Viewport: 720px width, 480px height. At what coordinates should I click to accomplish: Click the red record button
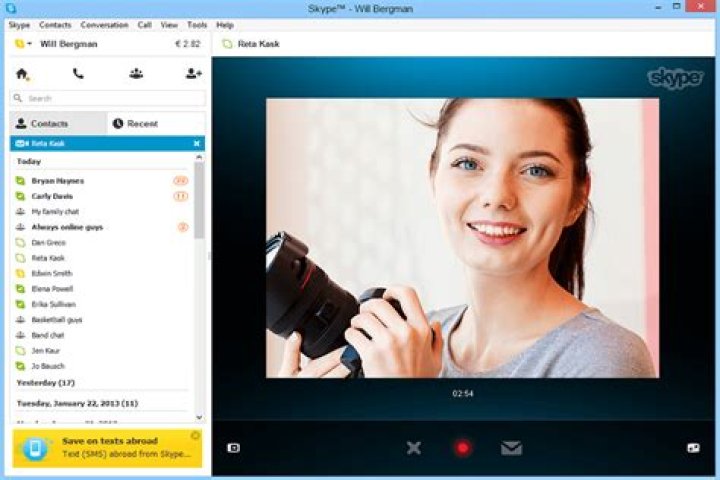(462, 447)
